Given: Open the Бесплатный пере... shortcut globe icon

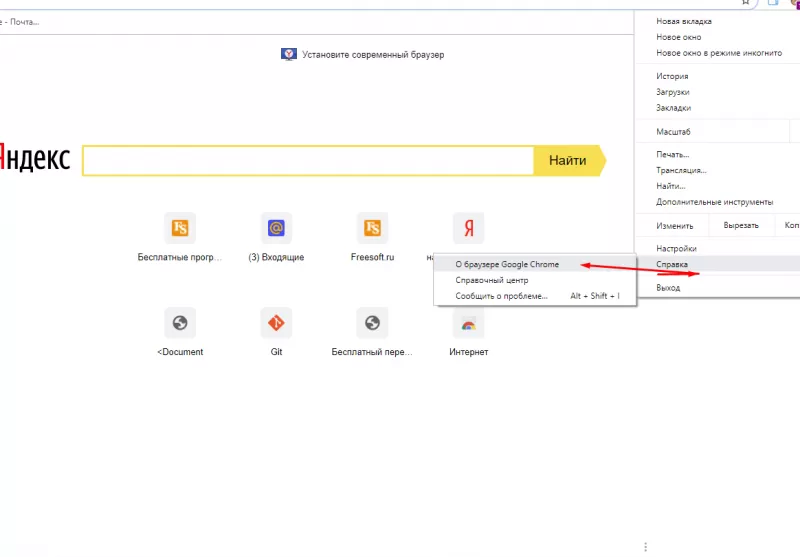Looking at the screenshot, I should point(372,322).
